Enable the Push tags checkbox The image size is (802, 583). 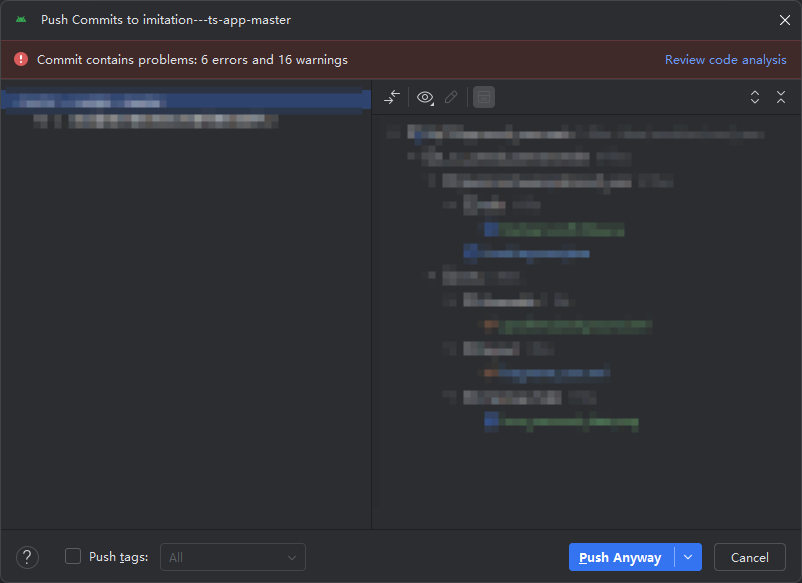(x=73, y=557)
